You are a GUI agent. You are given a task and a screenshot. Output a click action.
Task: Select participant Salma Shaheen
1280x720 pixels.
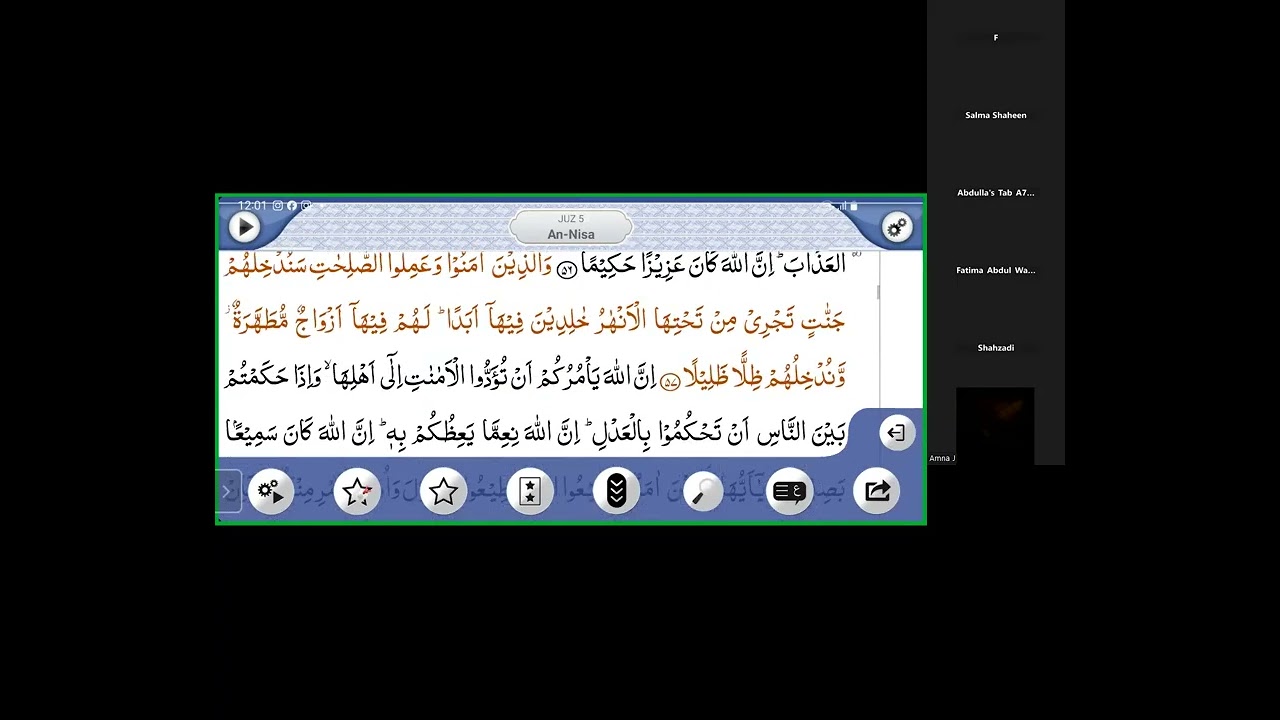pos(996,115)
